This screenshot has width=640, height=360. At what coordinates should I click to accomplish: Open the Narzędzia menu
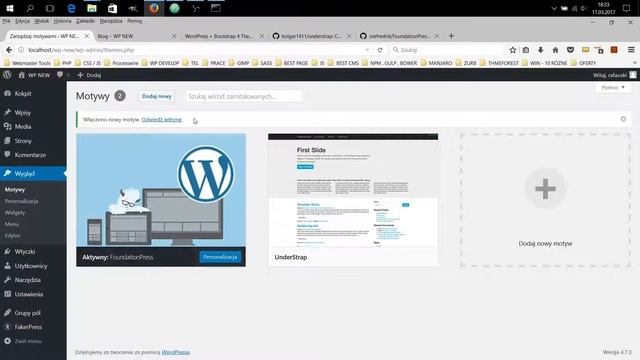[x=111, y=21]
